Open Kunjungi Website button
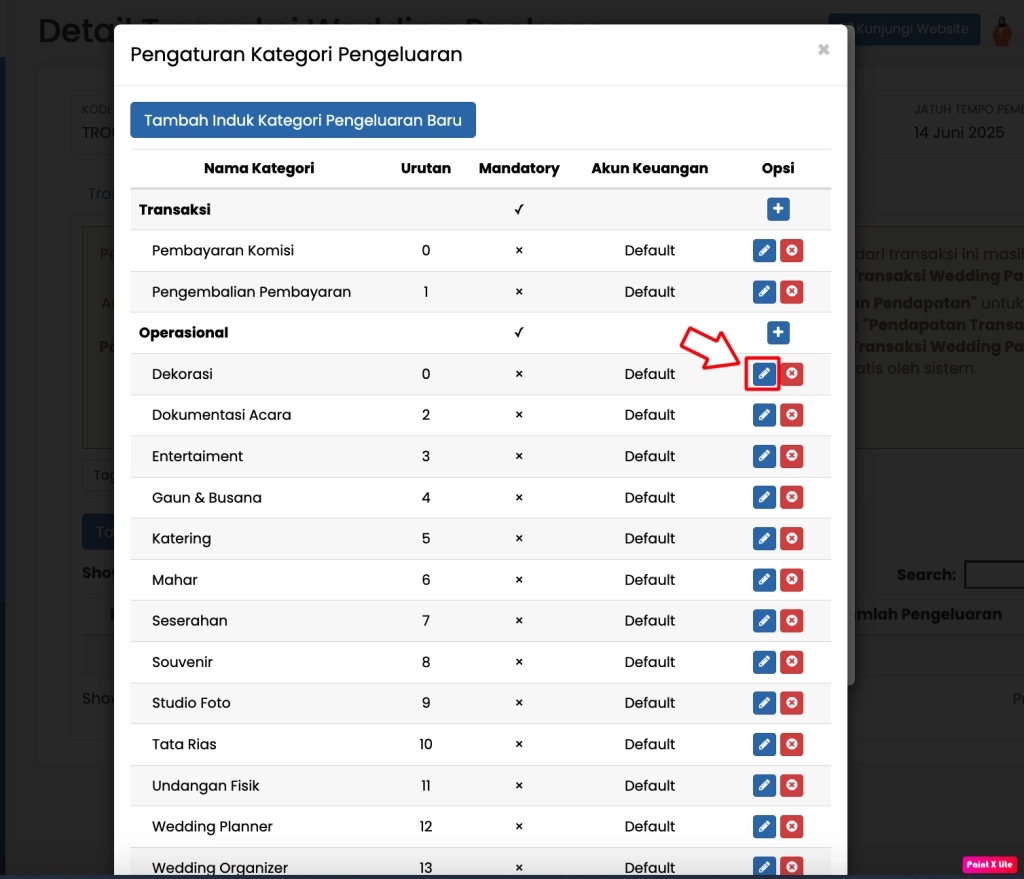 (904, 29)
